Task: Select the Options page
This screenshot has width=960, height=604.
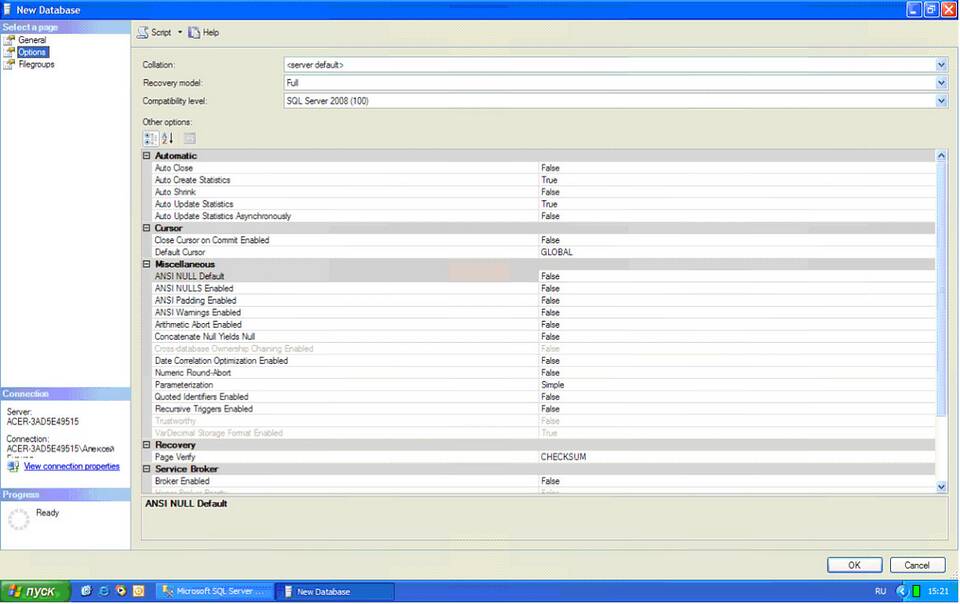Action: [x=32, y=52]
